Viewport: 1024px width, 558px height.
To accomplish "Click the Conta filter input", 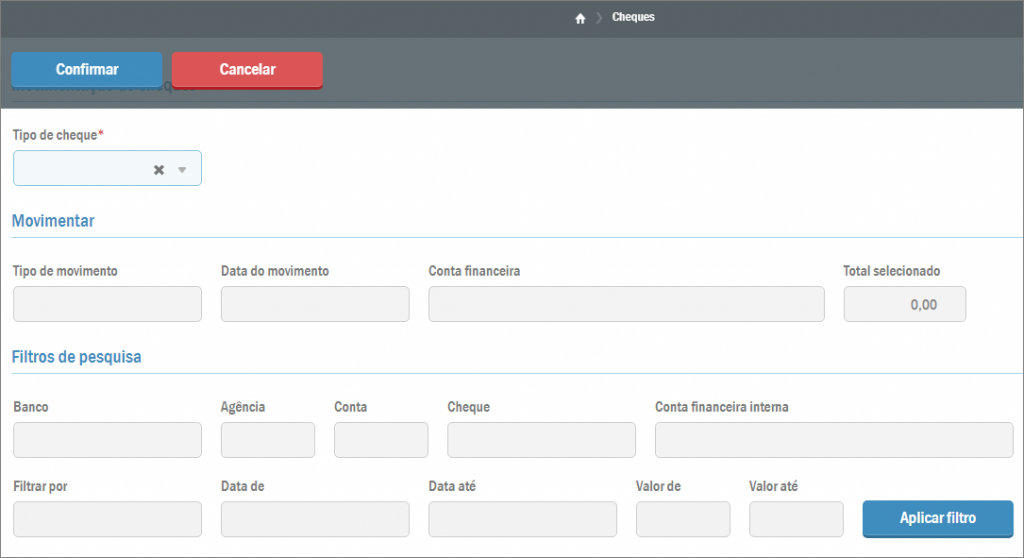I will tap(381, 440).
